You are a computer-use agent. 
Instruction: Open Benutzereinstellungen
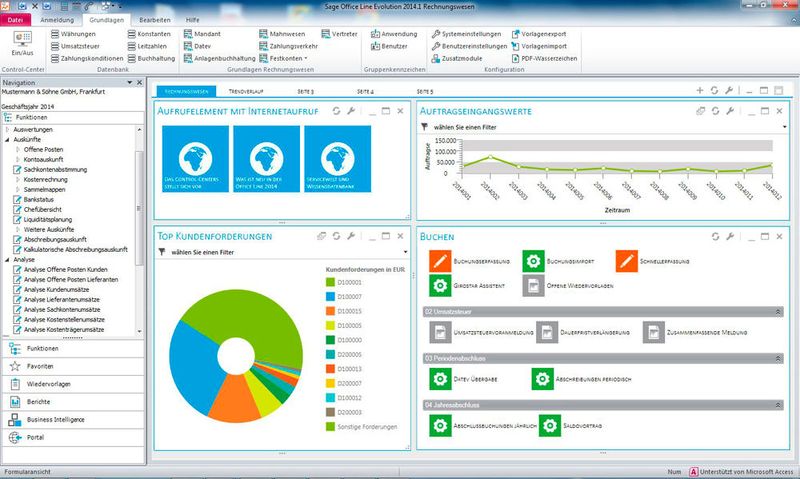469,46
